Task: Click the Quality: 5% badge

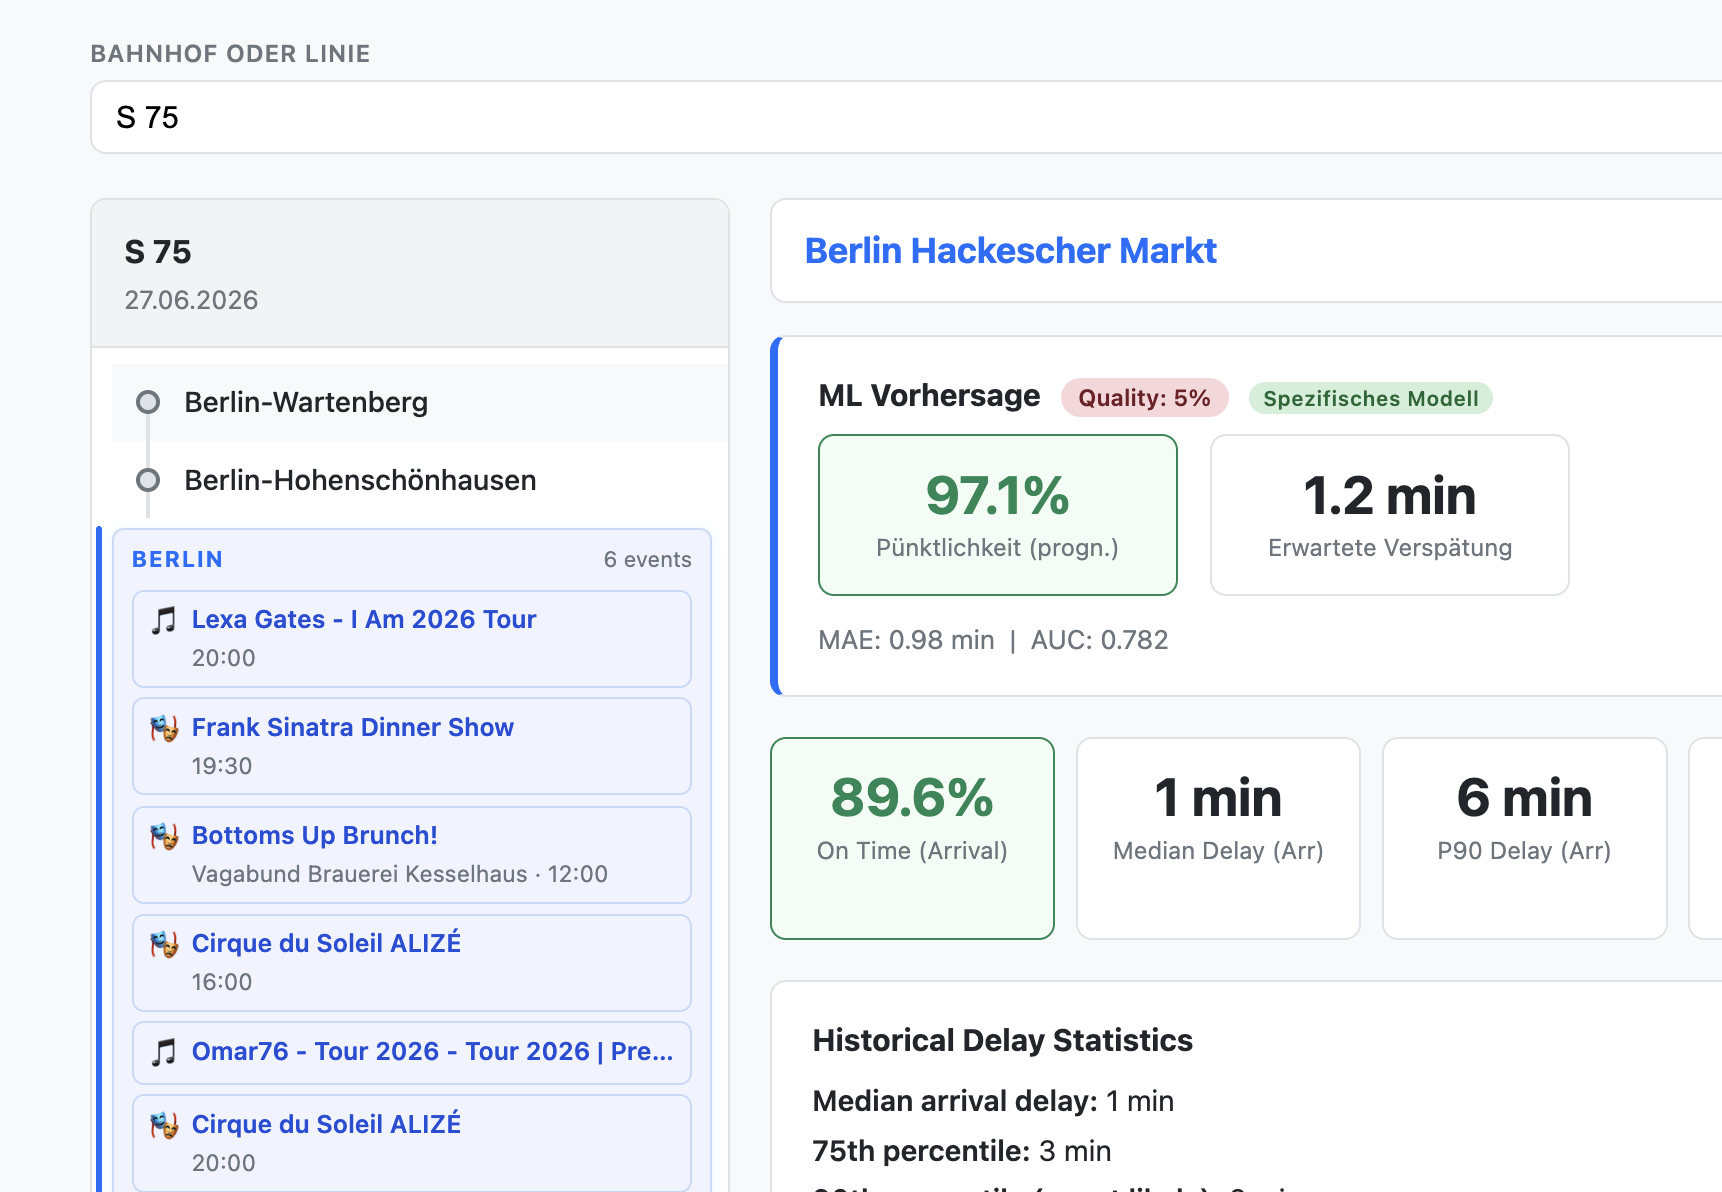Action: (1144, 398)
